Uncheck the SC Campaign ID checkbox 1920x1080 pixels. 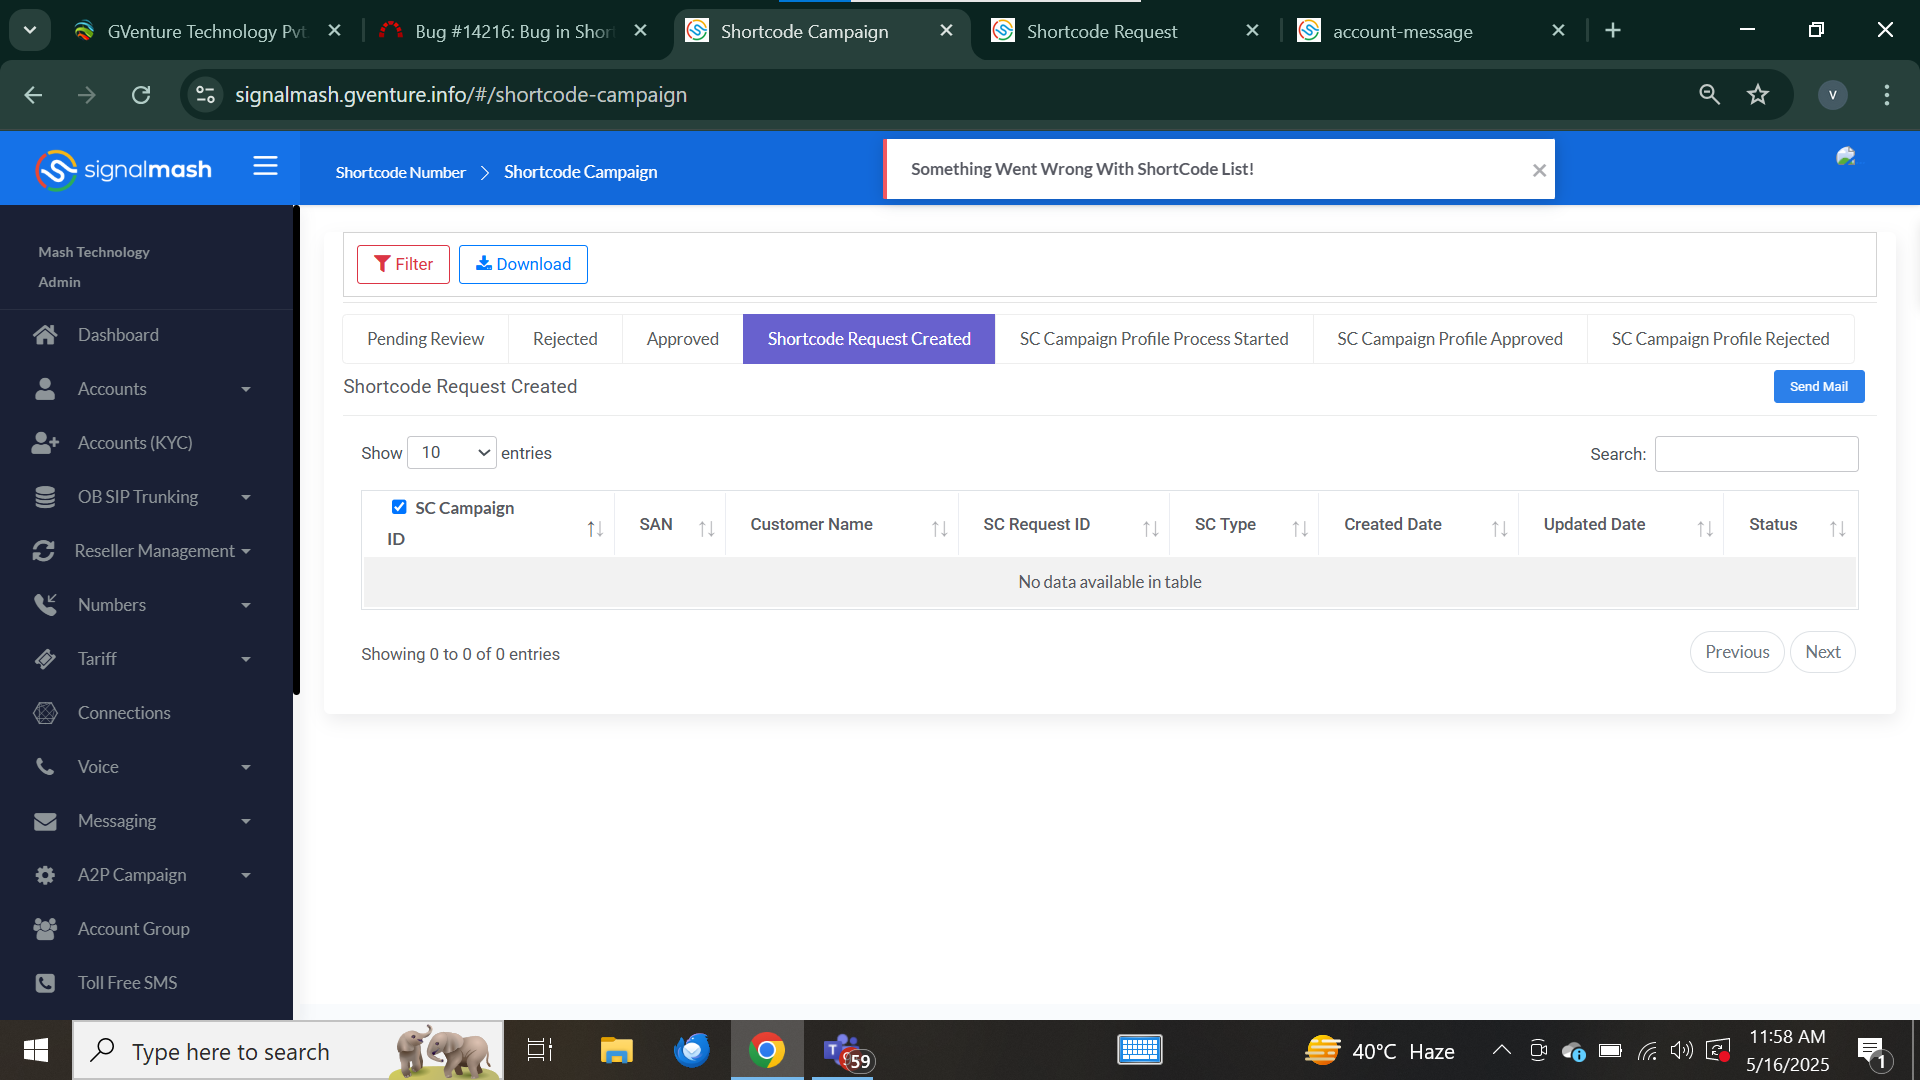point(399,507)
